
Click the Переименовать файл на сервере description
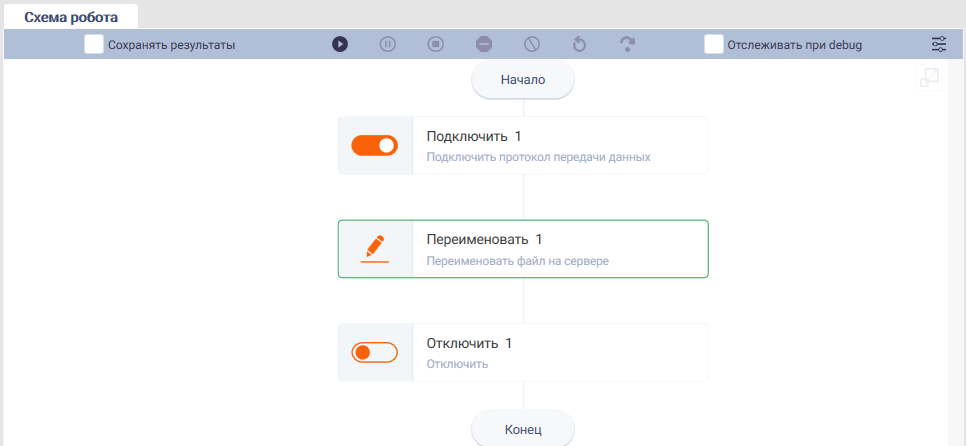518,261
